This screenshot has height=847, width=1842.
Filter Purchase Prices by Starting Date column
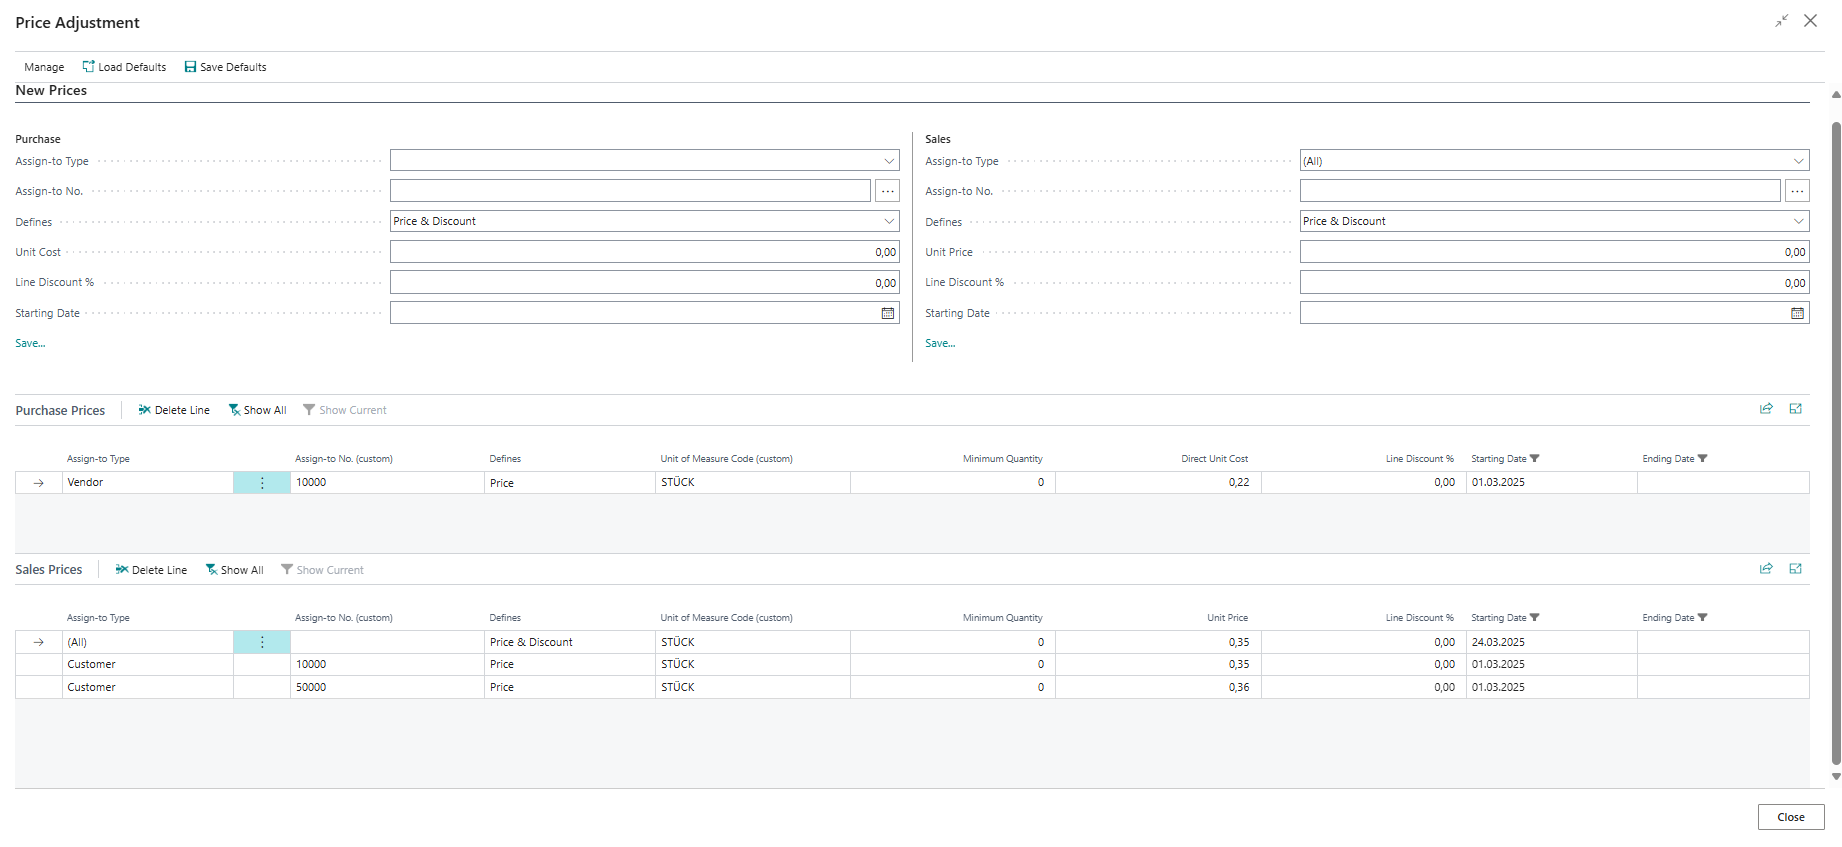pyautogui.click(x=1534, y=459)
